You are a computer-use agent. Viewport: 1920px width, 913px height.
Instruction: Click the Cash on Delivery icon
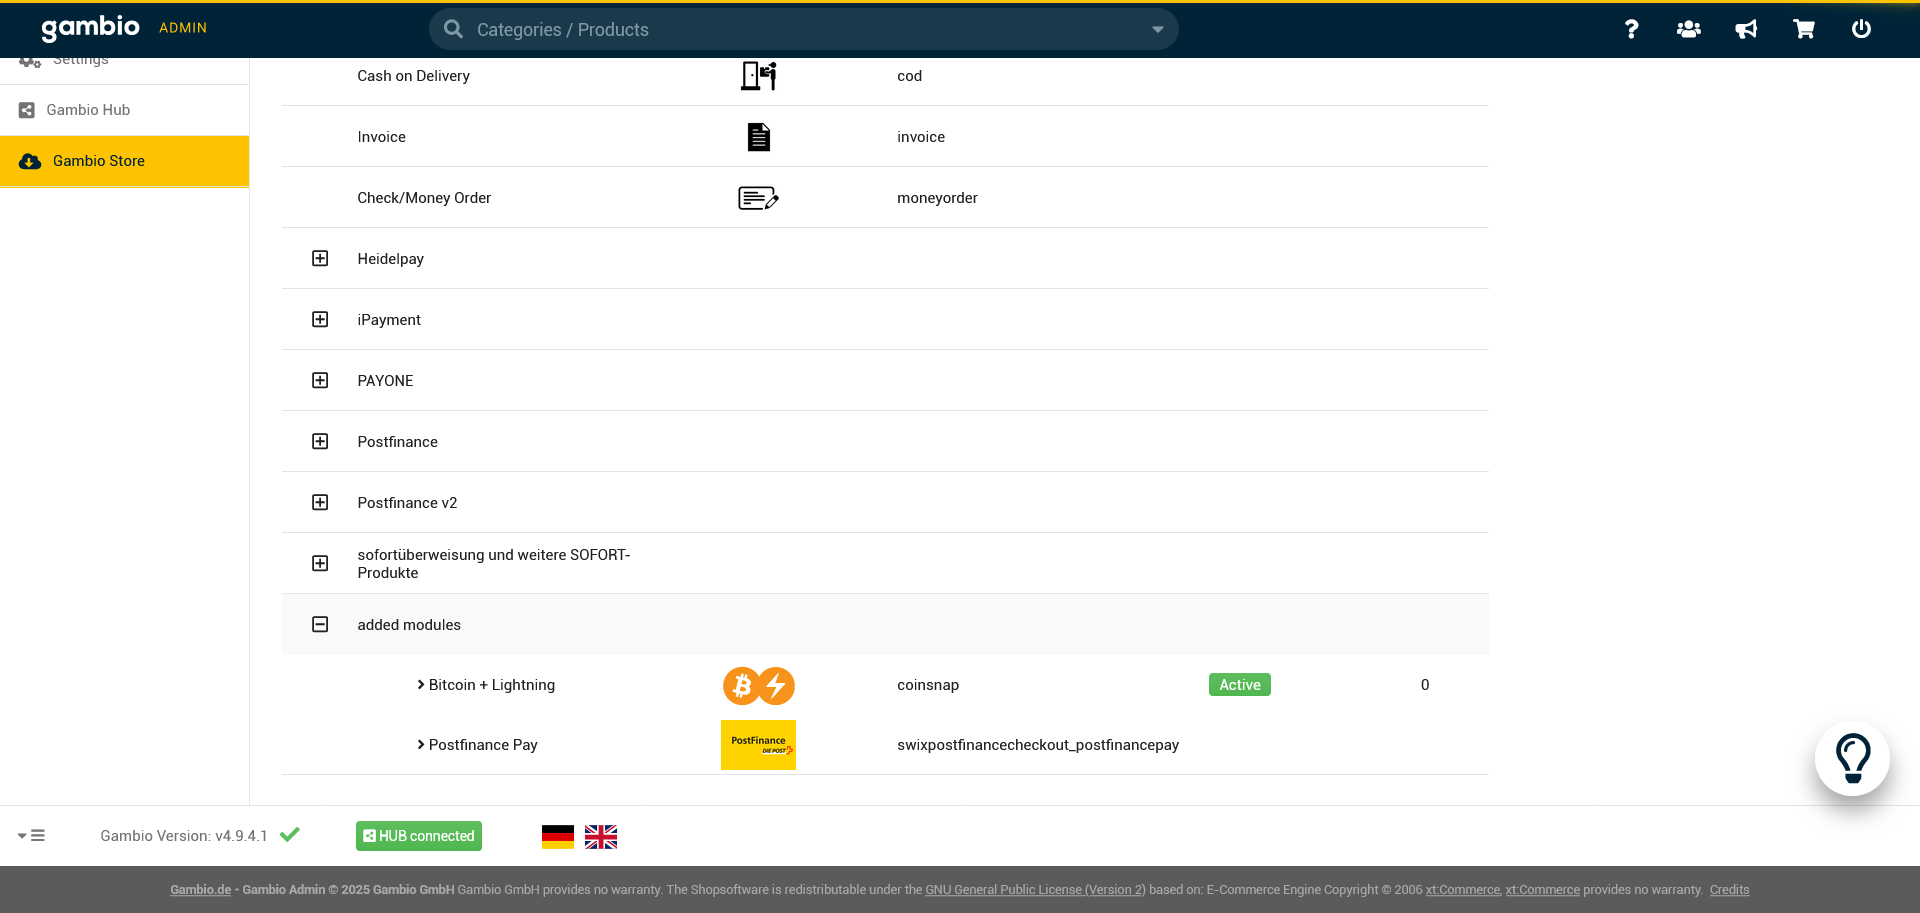click(x=758, y=76)
